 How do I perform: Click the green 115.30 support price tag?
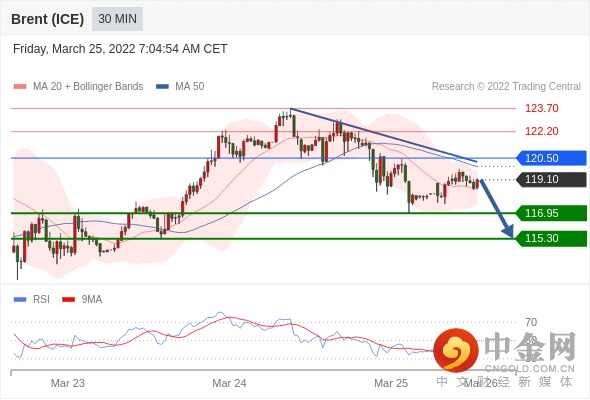click(551, 239)
